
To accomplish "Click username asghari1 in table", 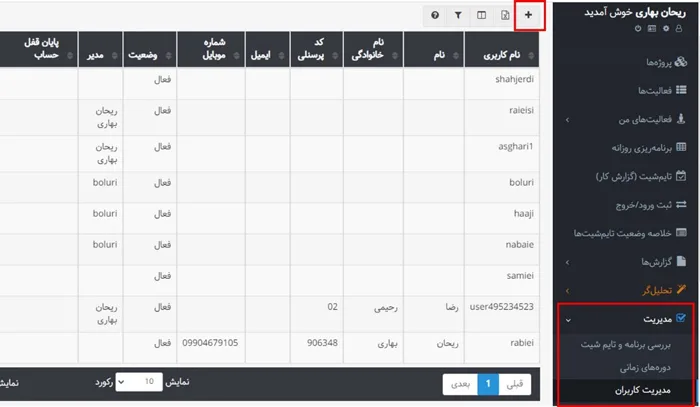I will [516, 146].
